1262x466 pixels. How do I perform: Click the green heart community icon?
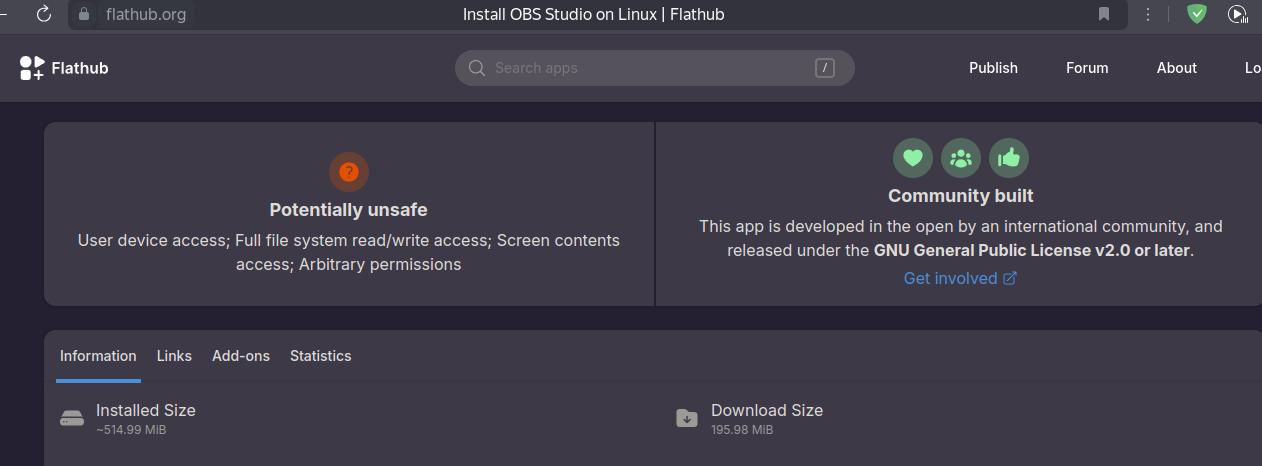(x=912, y=158)
